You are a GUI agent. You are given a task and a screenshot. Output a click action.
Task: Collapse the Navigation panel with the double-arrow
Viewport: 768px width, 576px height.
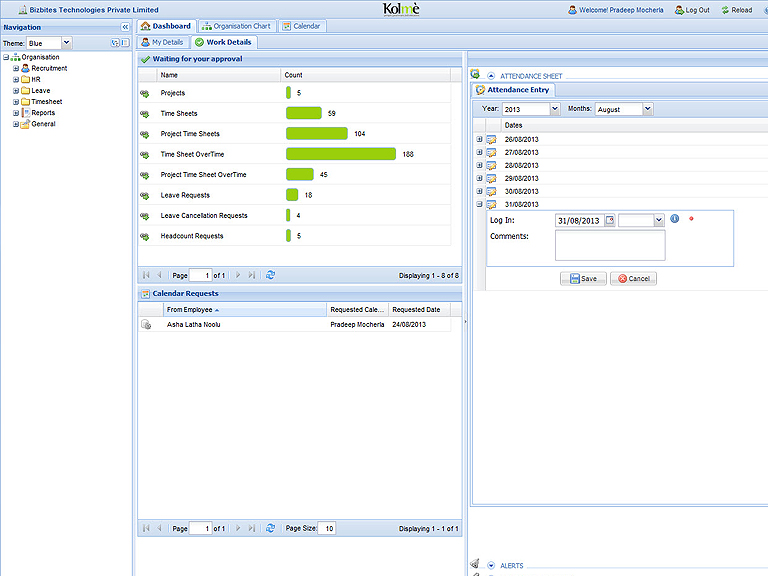point(125,27)
